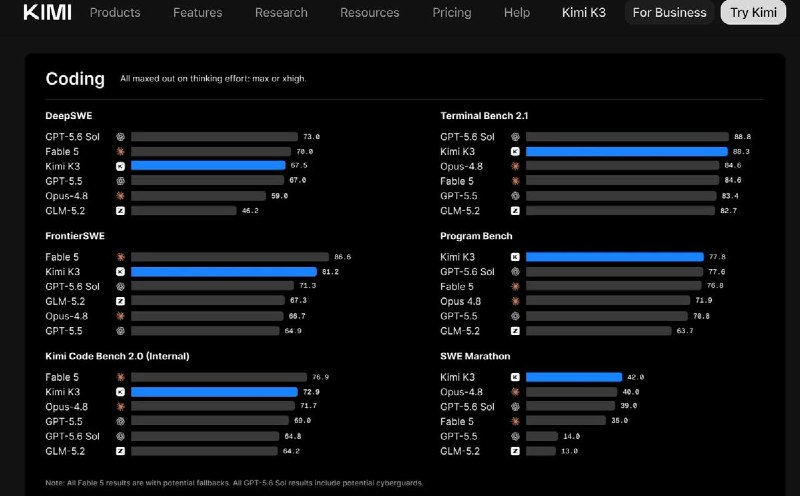Image resolution: width=800 pixels, height=496 pixels.
Task: Open the Kimi K3 nav link
Action: click(x=584, y=12)
